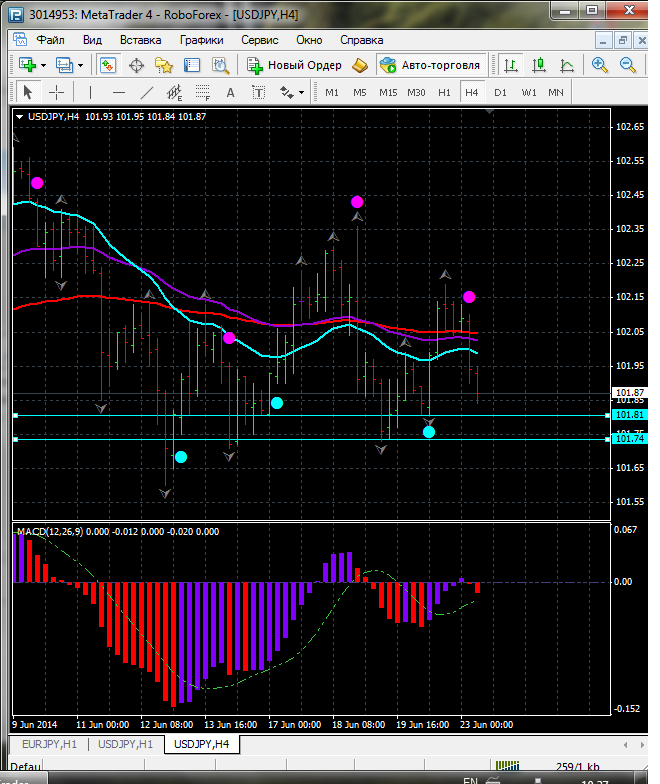Viewport: 660px width, 784px height.
Task: Click the Новый Ордер button
Action: click(x=295, y=65)
